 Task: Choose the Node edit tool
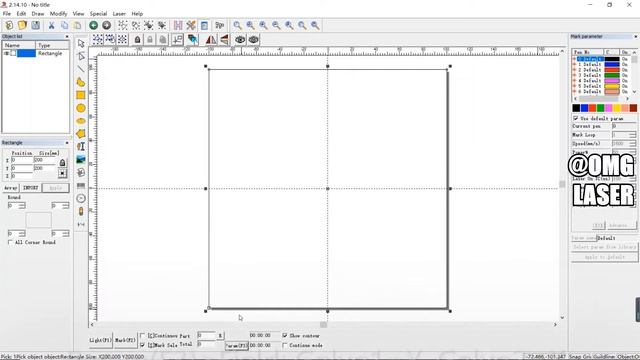[81, 56]
